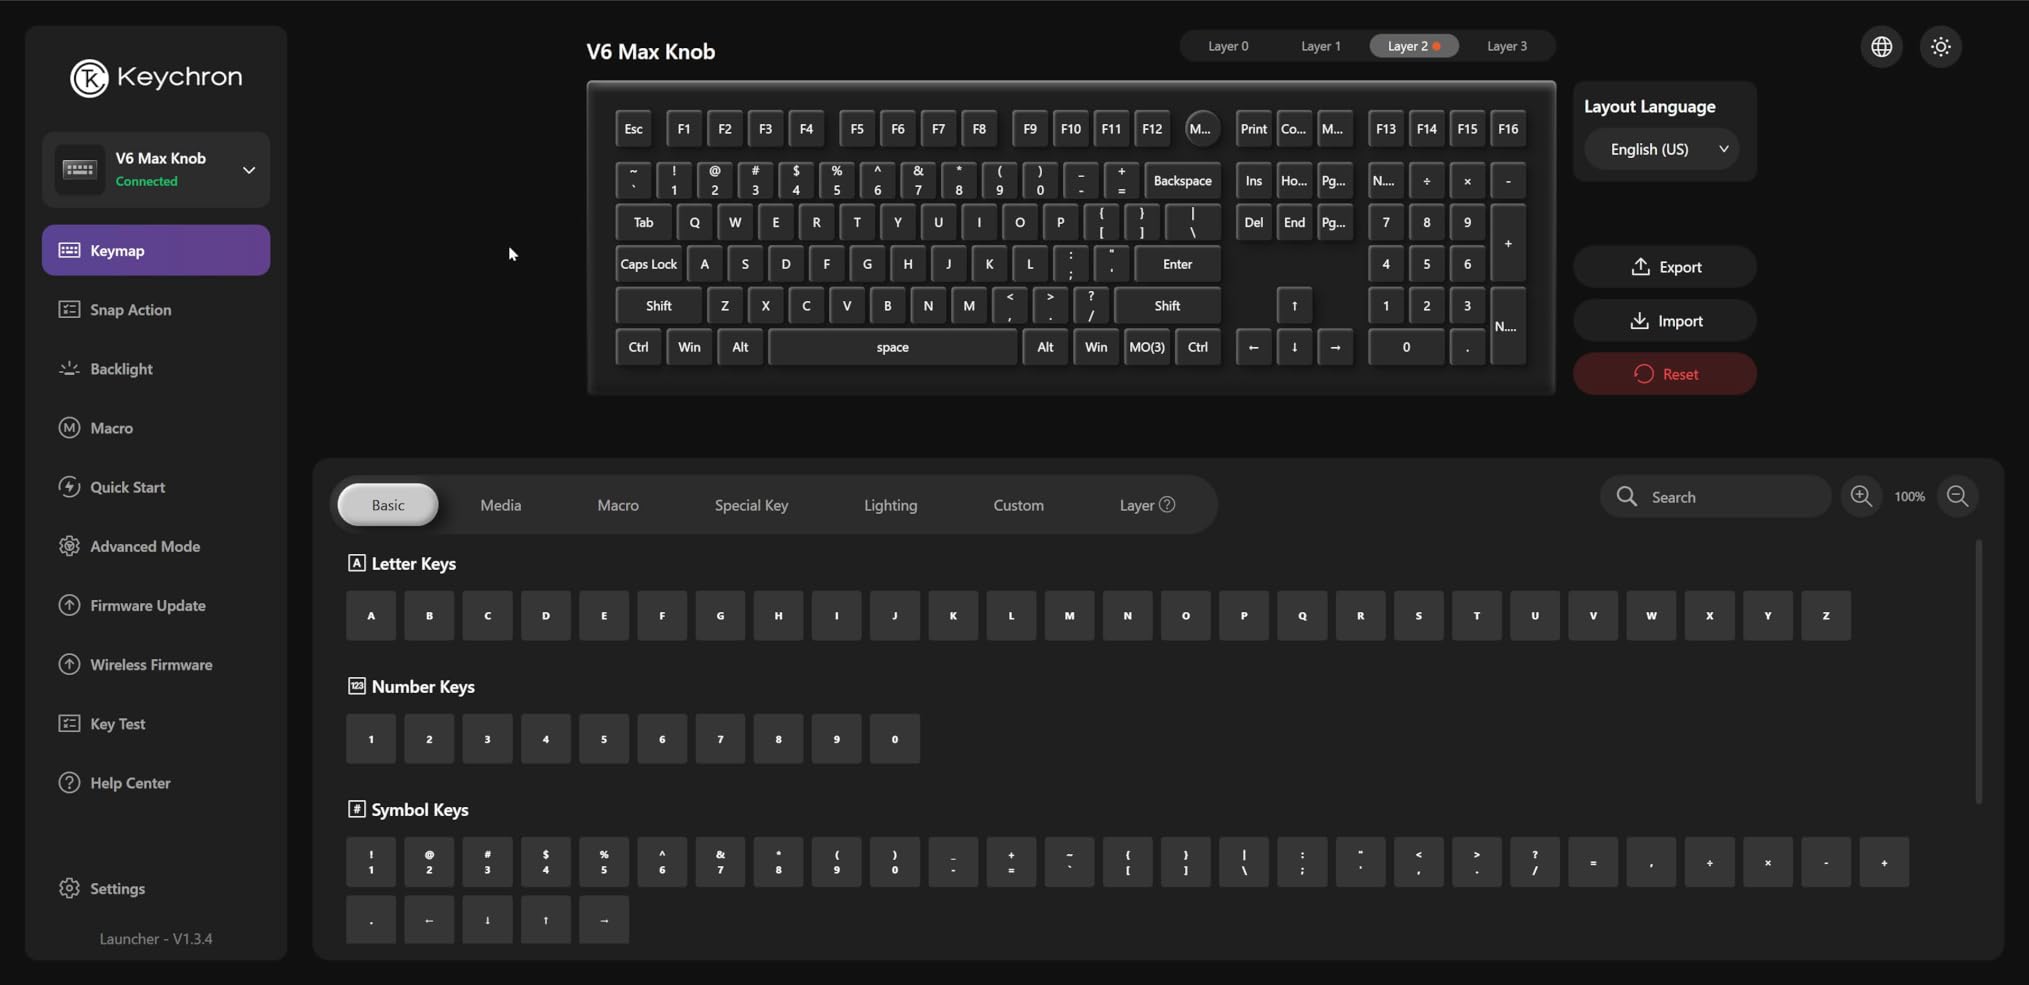Image resolution: width=2029 pixels, height=985 pixels.
Task: Select the space bar on keyboard
Action: pos(892,347)
